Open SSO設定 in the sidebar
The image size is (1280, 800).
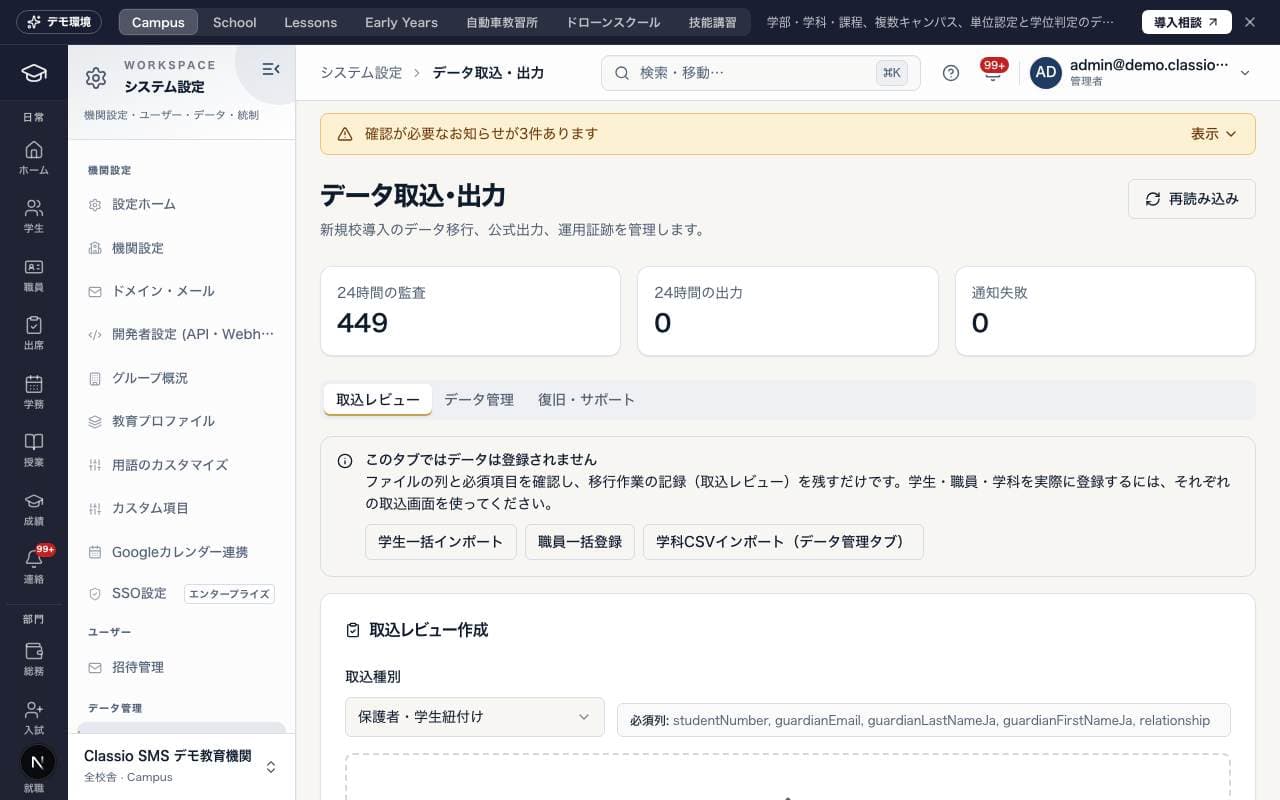181,593
